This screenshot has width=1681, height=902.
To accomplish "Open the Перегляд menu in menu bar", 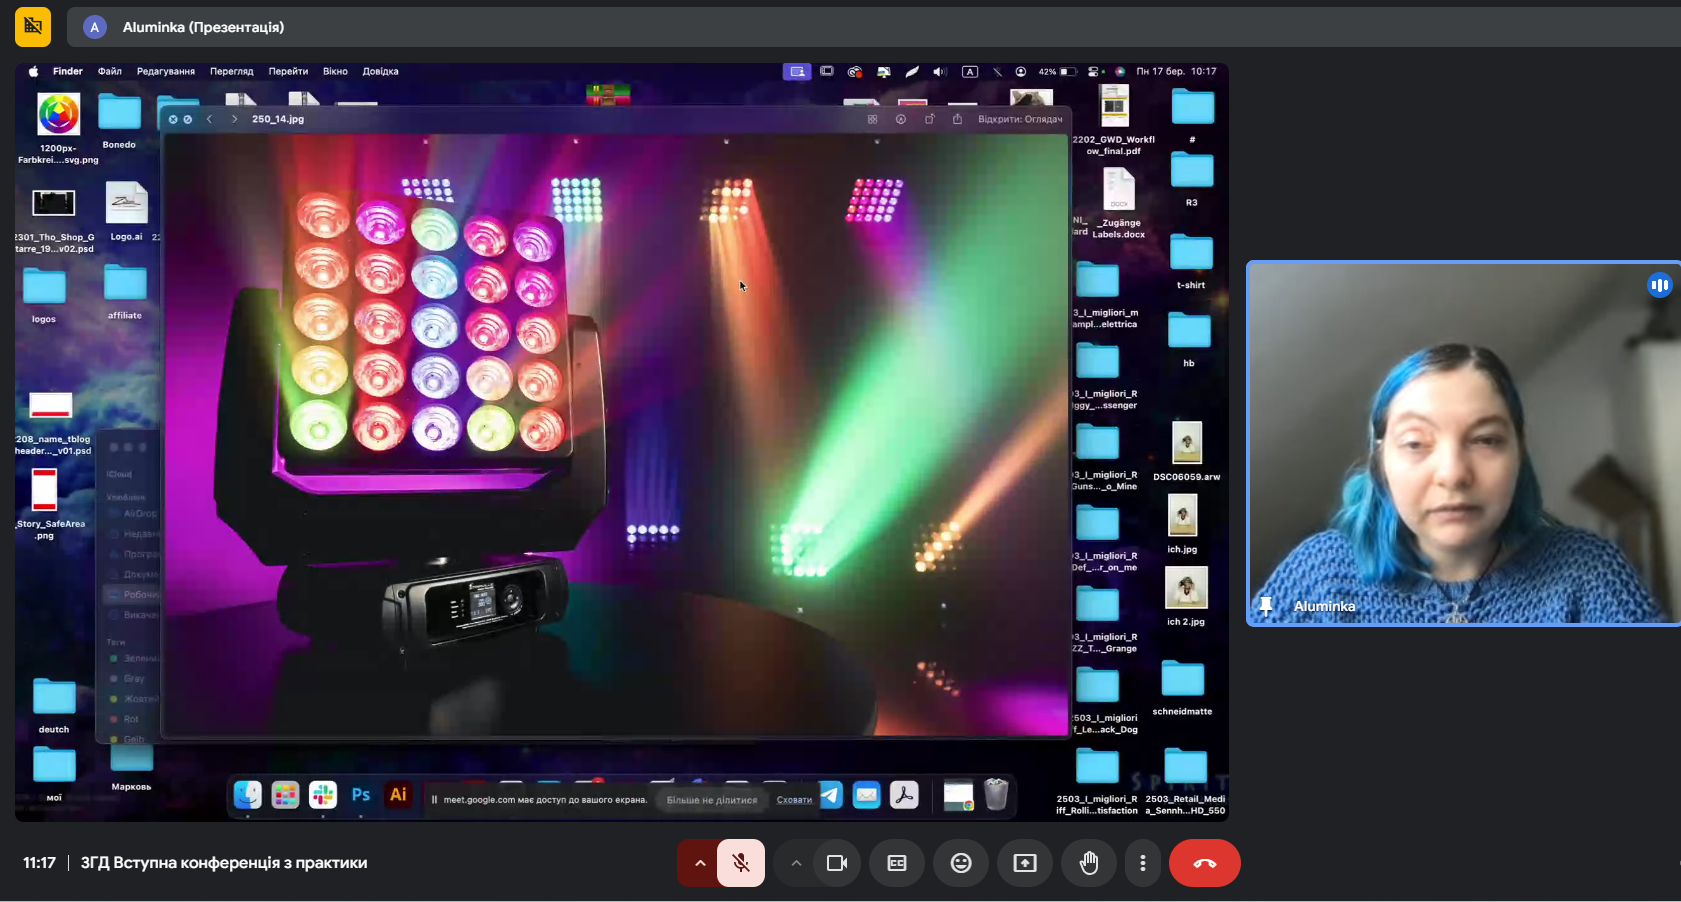I will [231, 71].
